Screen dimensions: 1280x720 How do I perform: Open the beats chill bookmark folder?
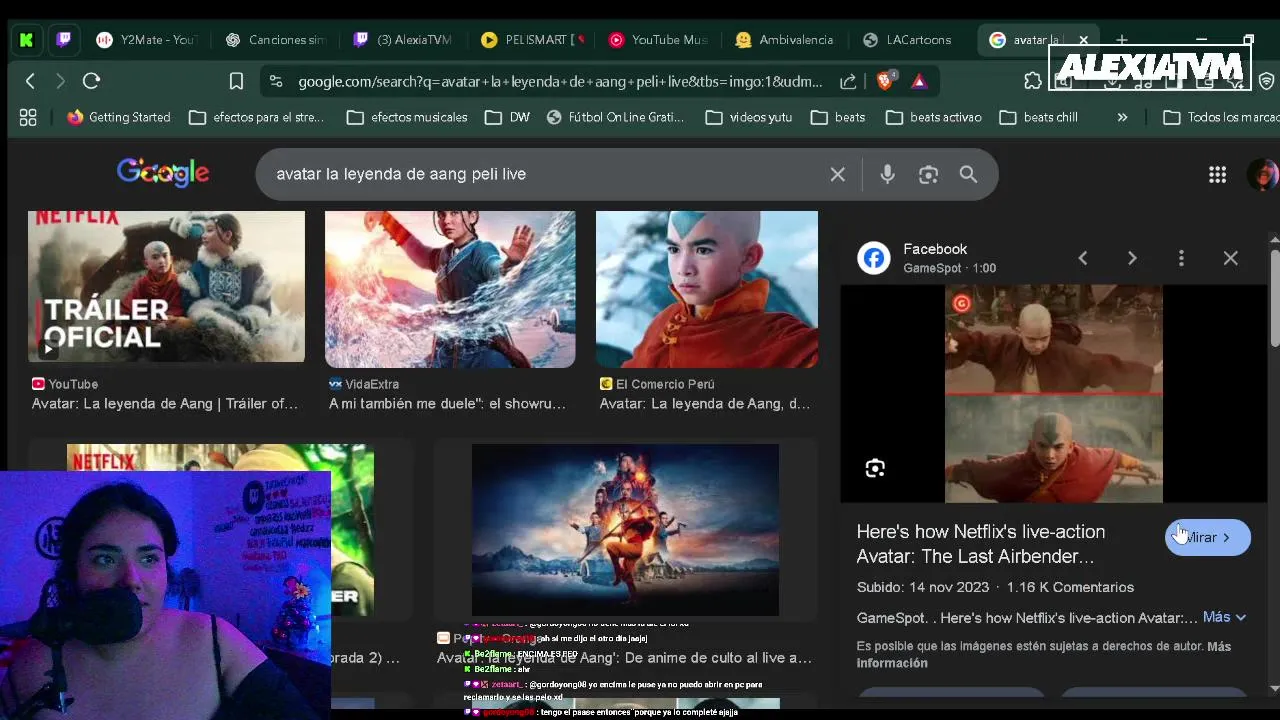tap(1038, 117)
